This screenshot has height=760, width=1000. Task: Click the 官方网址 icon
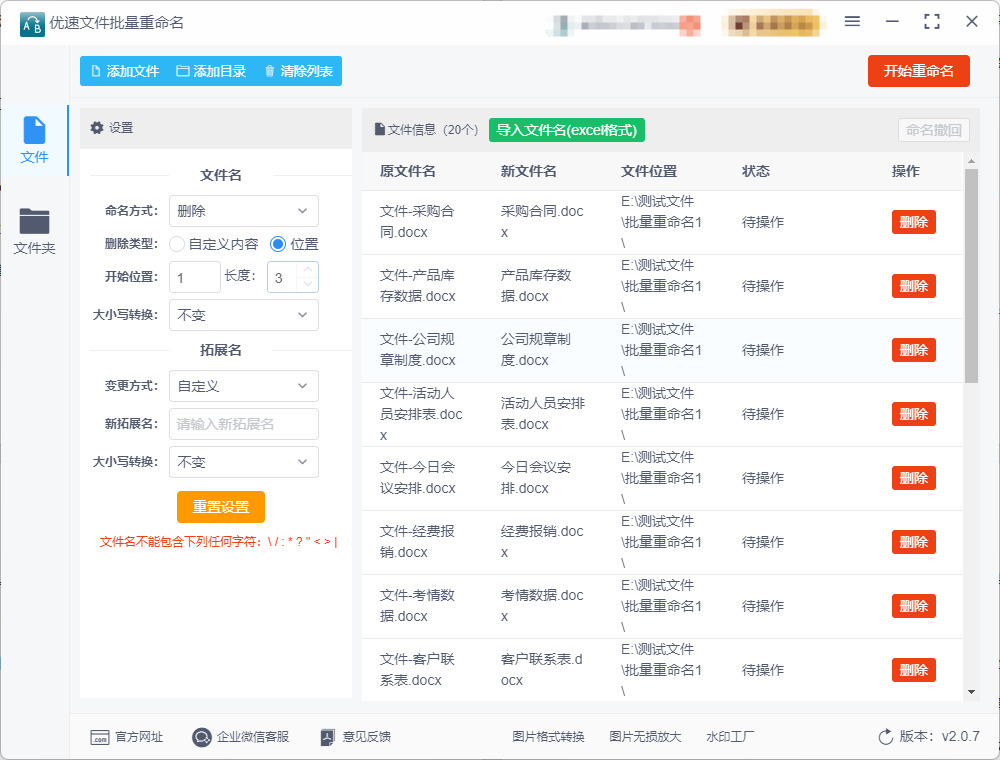pos(99,737)
